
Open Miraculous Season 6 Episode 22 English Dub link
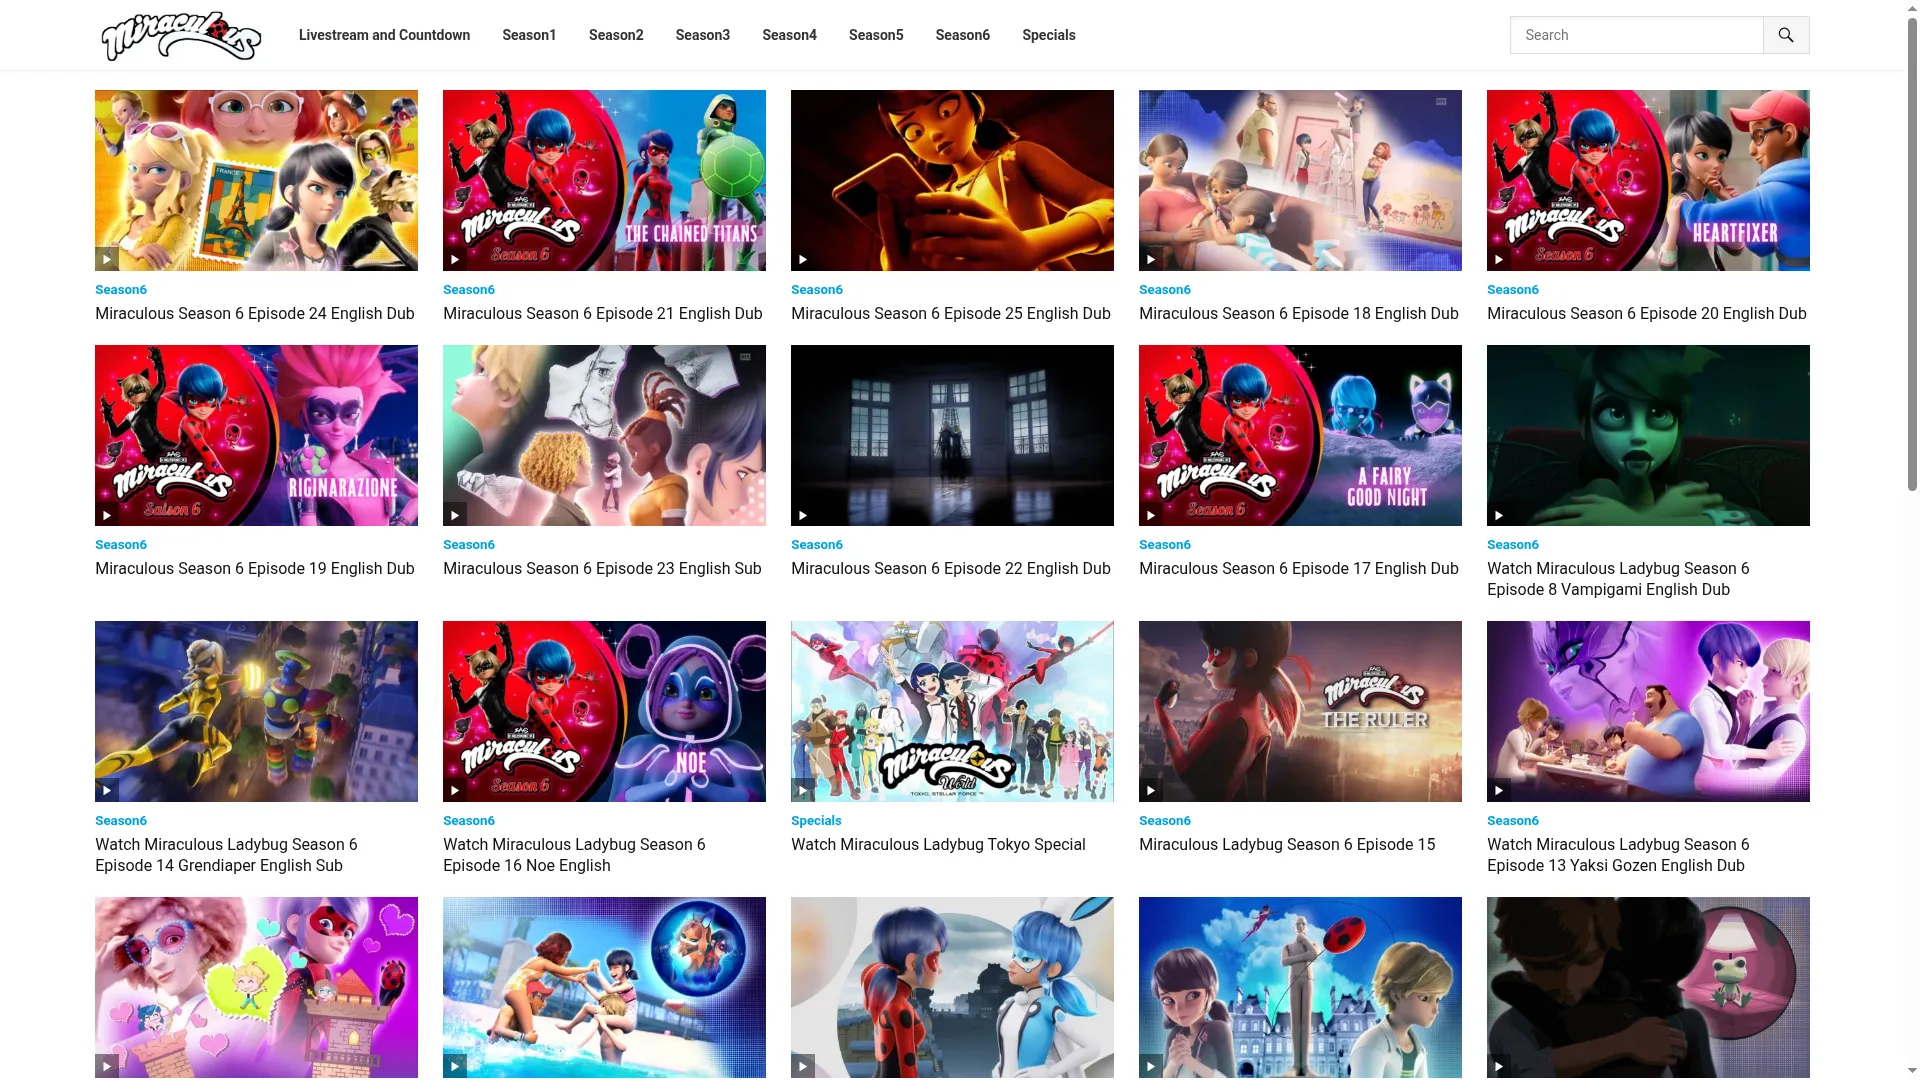coord(951,569)
